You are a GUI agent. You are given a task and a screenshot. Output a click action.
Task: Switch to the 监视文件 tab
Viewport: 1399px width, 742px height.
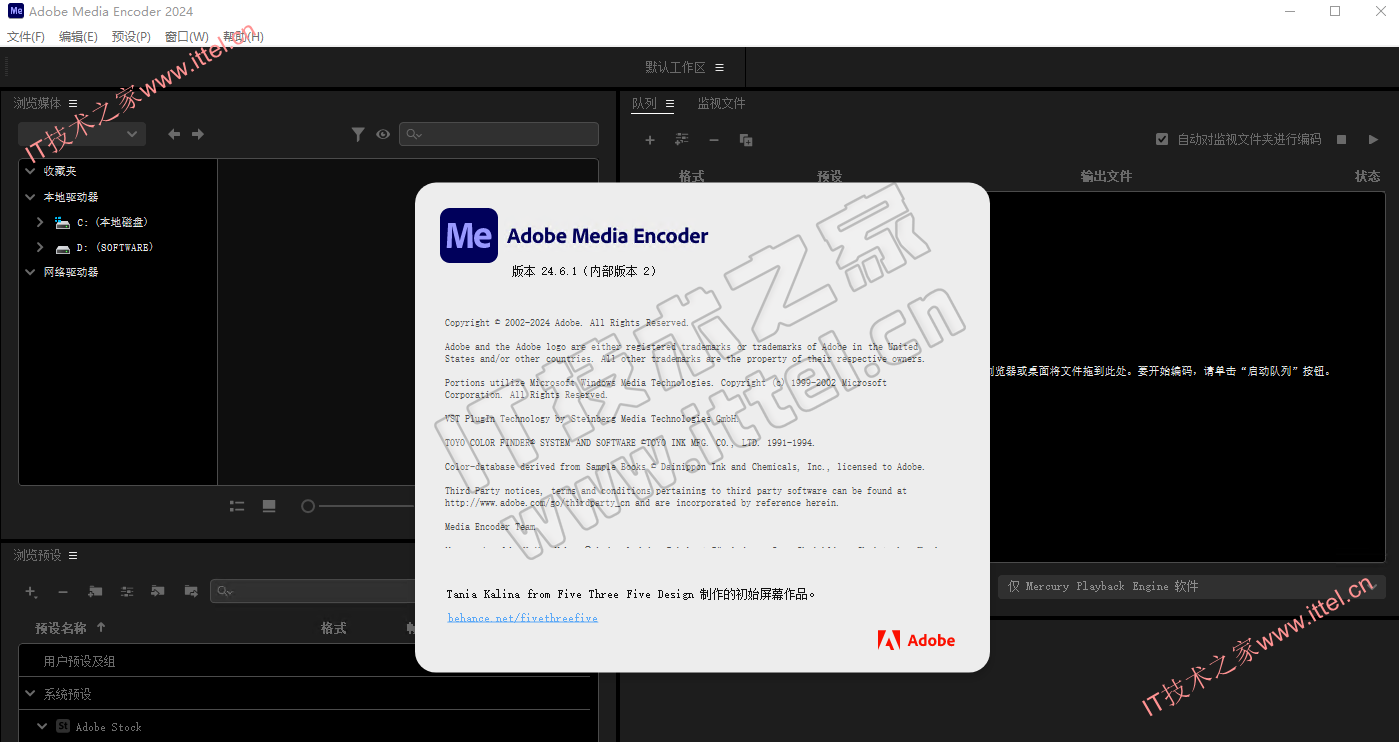pyautogui.click(x=721, y=104)
